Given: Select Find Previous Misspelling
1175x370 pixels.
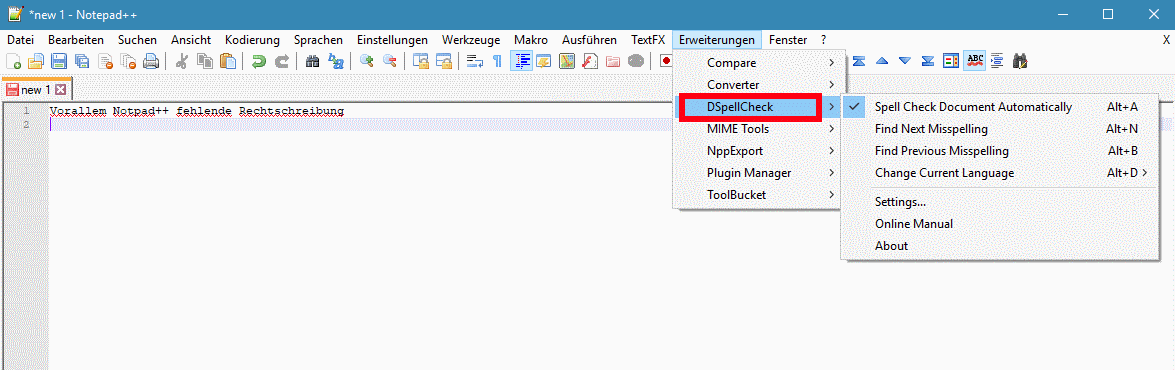Looking at the screenshot, I should 1000,151.
